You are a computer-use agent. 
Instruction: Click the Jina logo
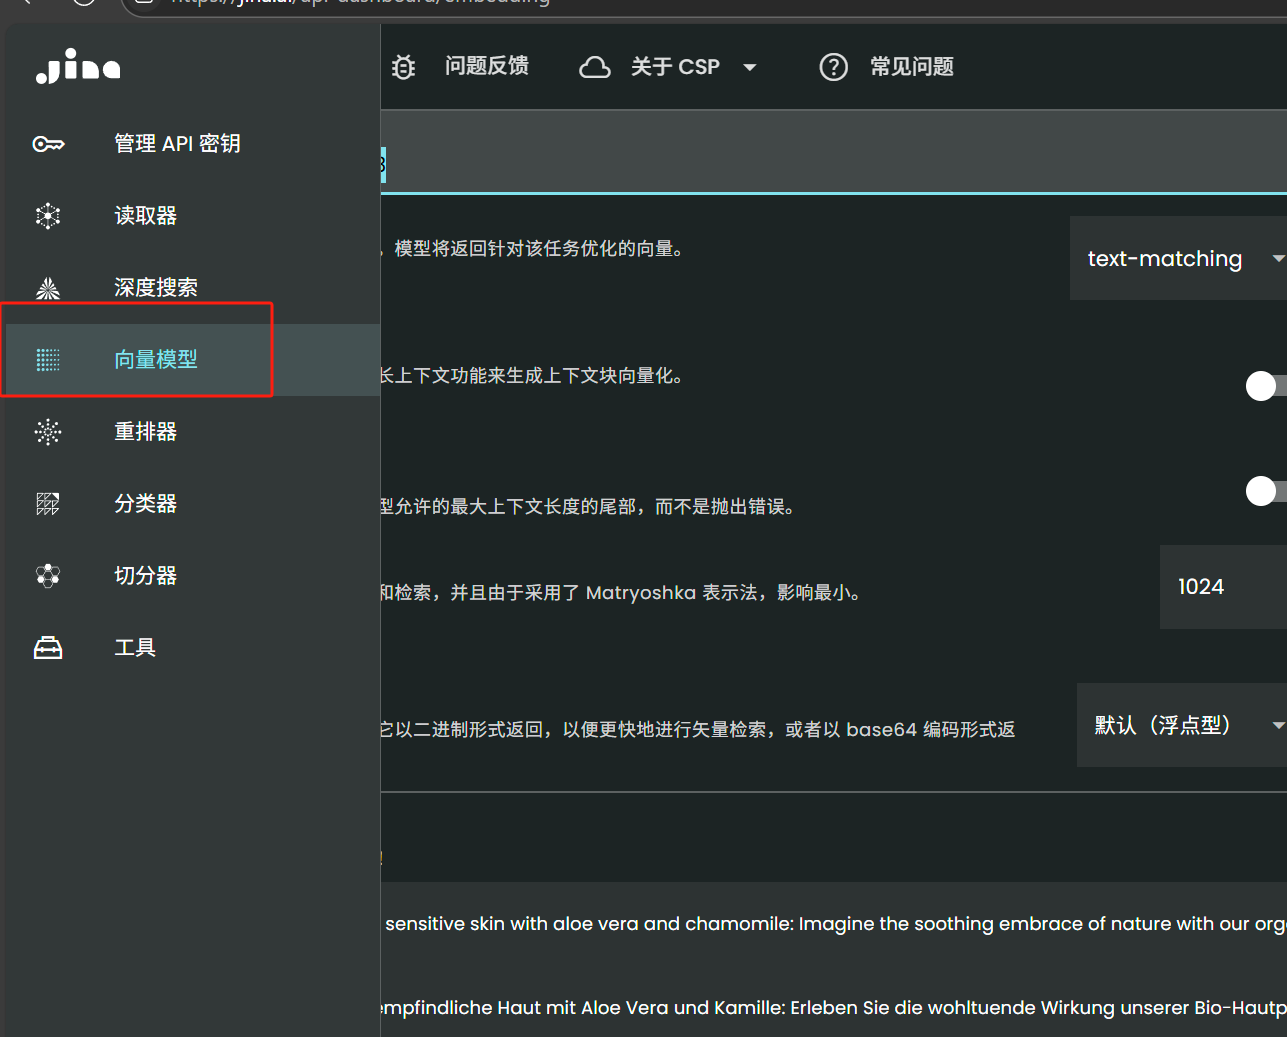78,67
